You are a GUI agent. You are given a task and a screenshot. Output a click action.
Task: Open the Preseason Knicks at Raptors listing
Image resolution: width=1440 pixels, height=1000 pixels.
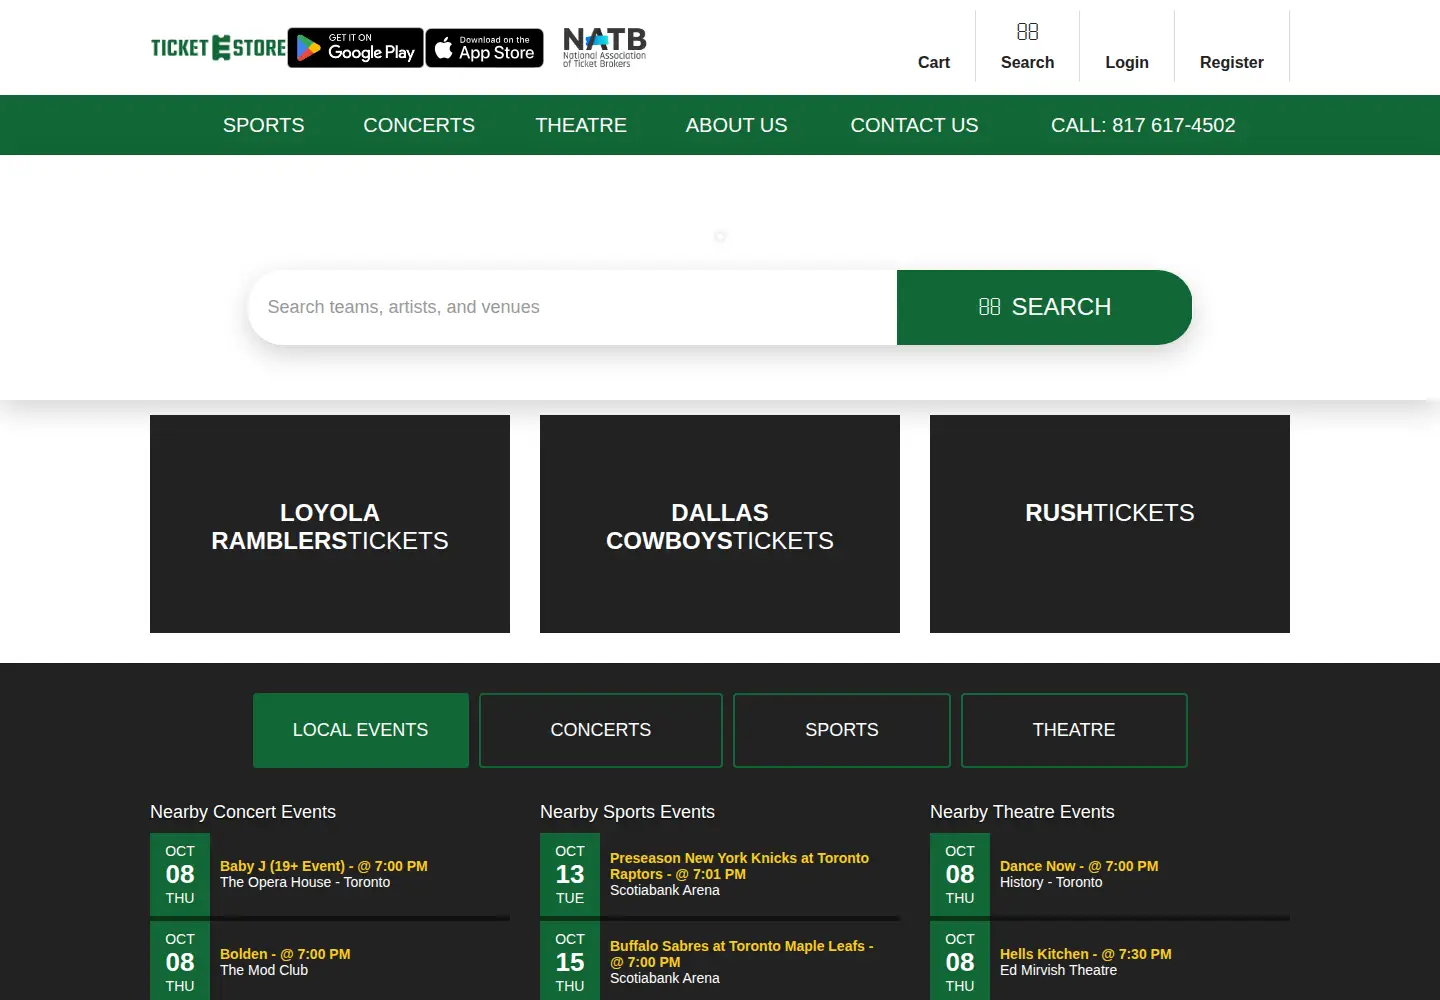coord(740,866)
